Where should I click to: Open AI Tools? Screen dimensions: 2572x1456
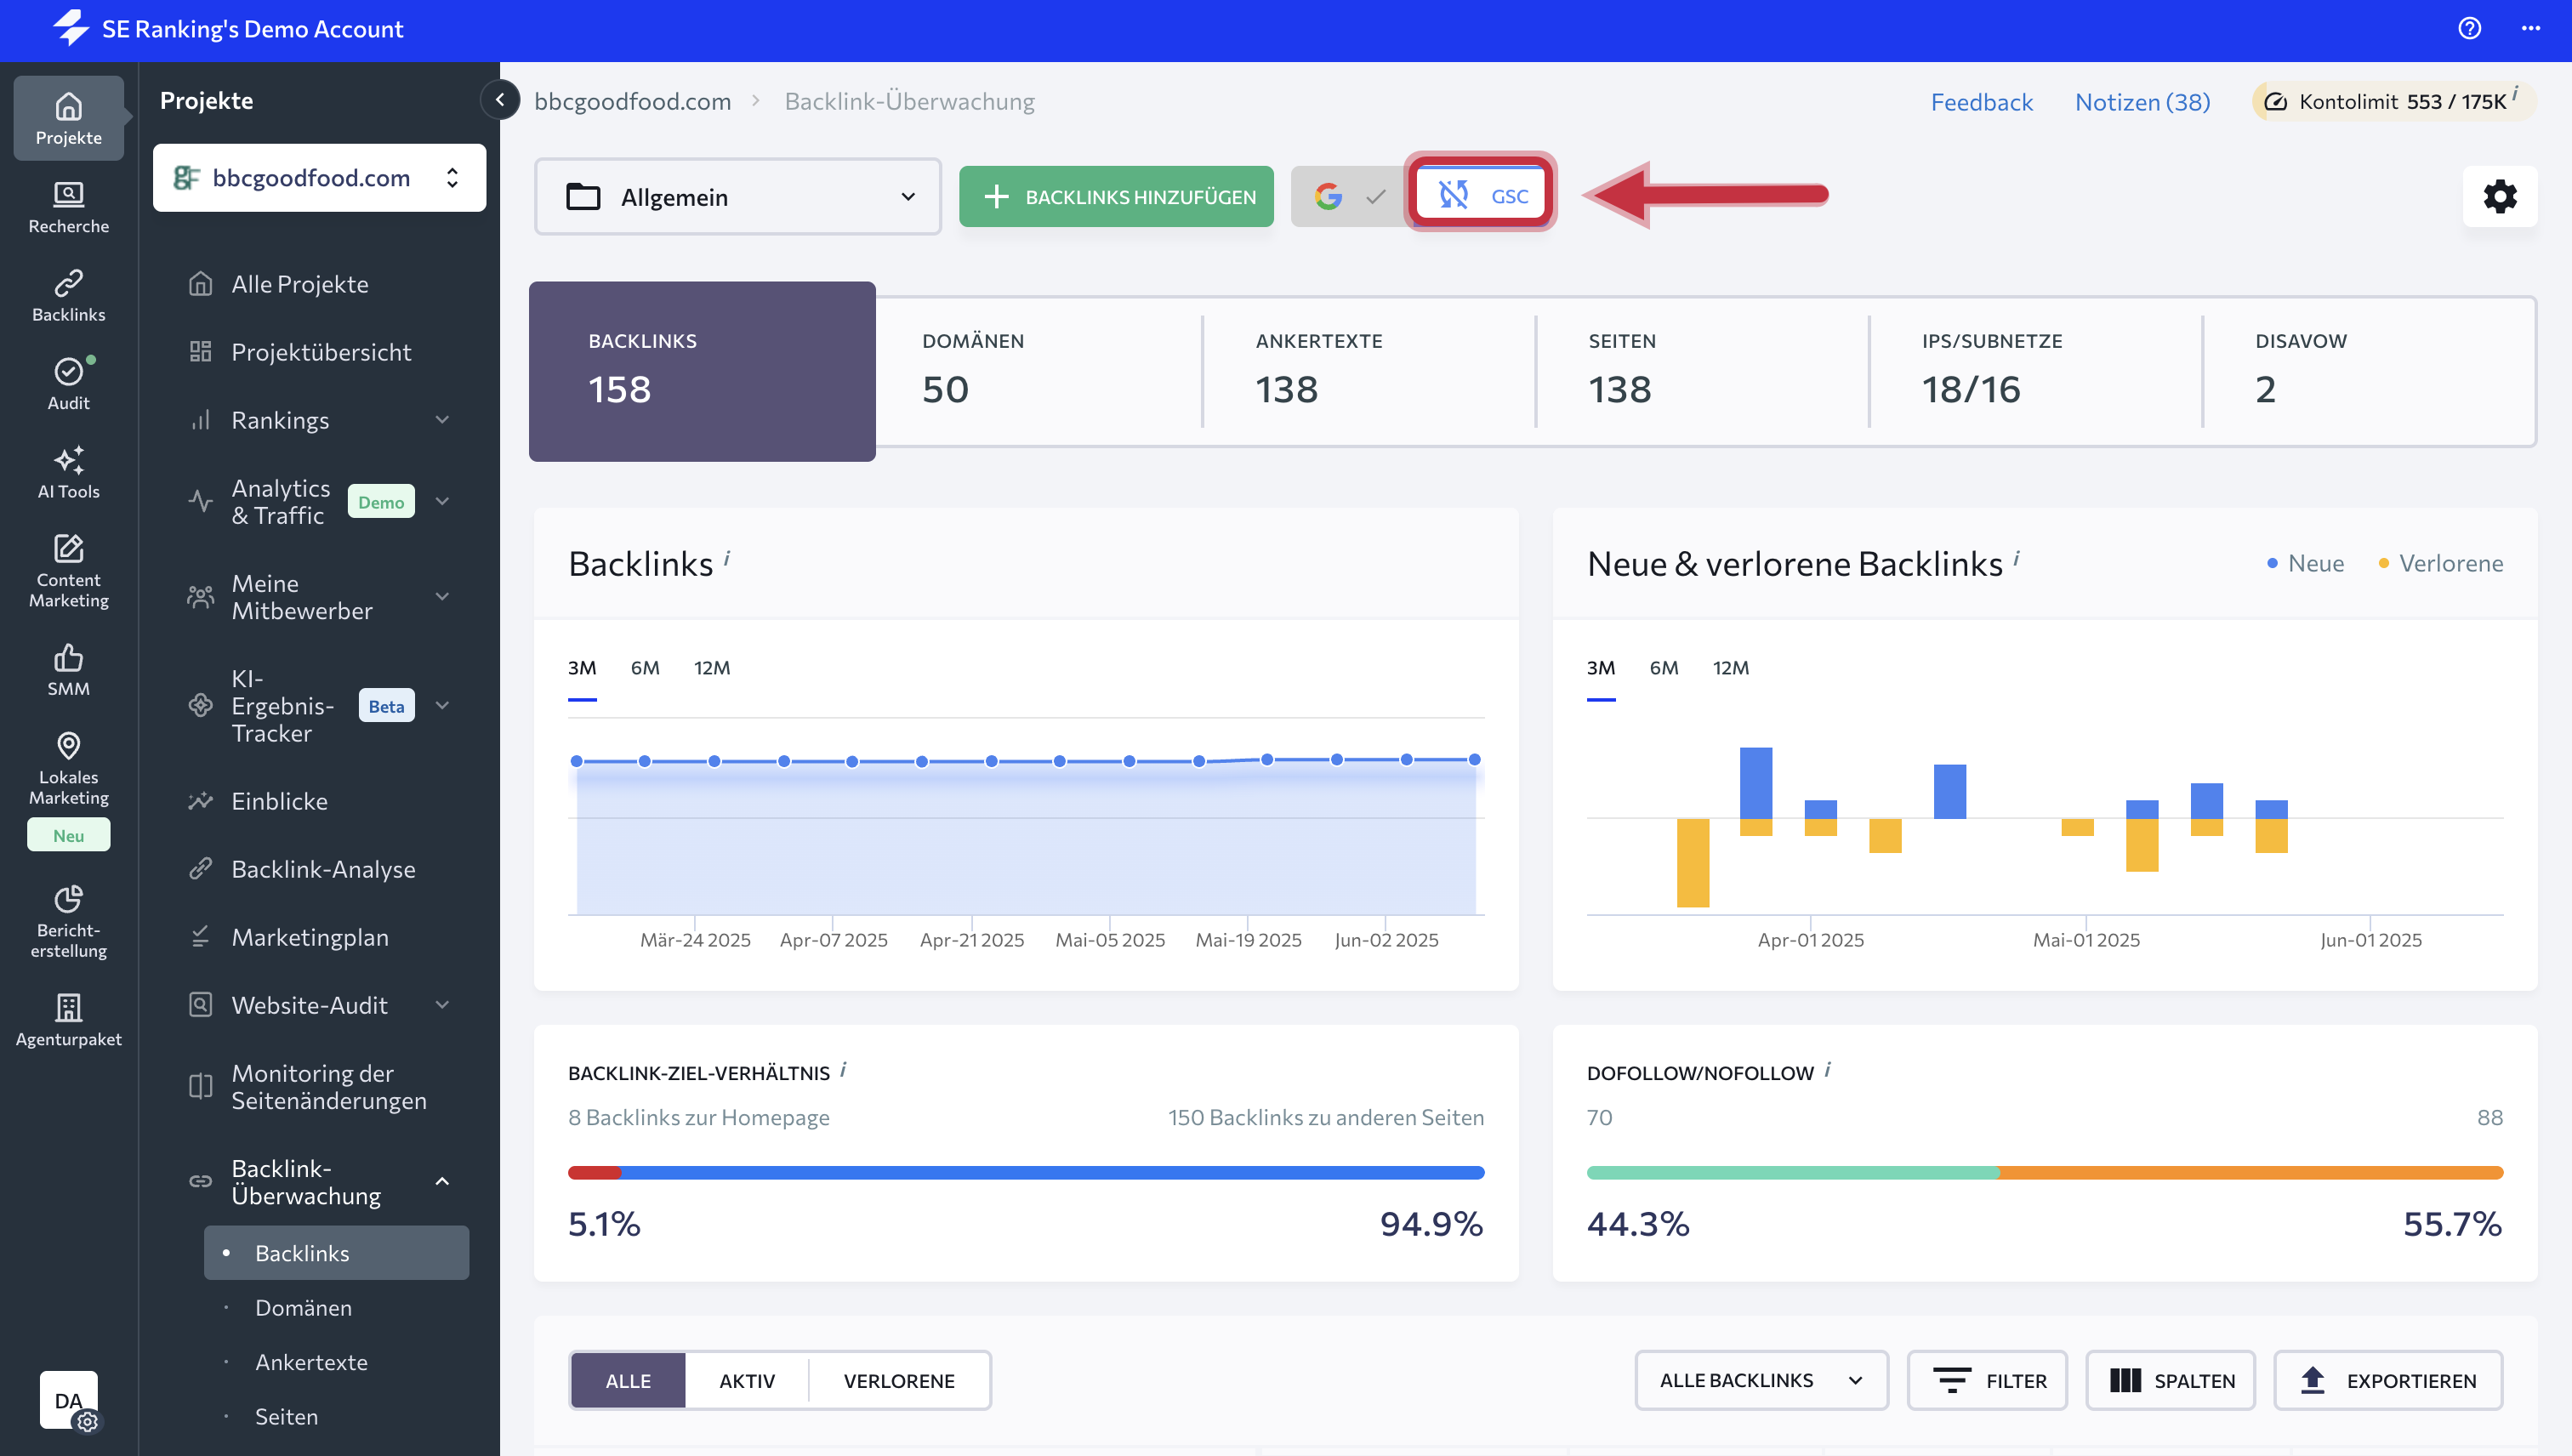[x=68, y=472]
